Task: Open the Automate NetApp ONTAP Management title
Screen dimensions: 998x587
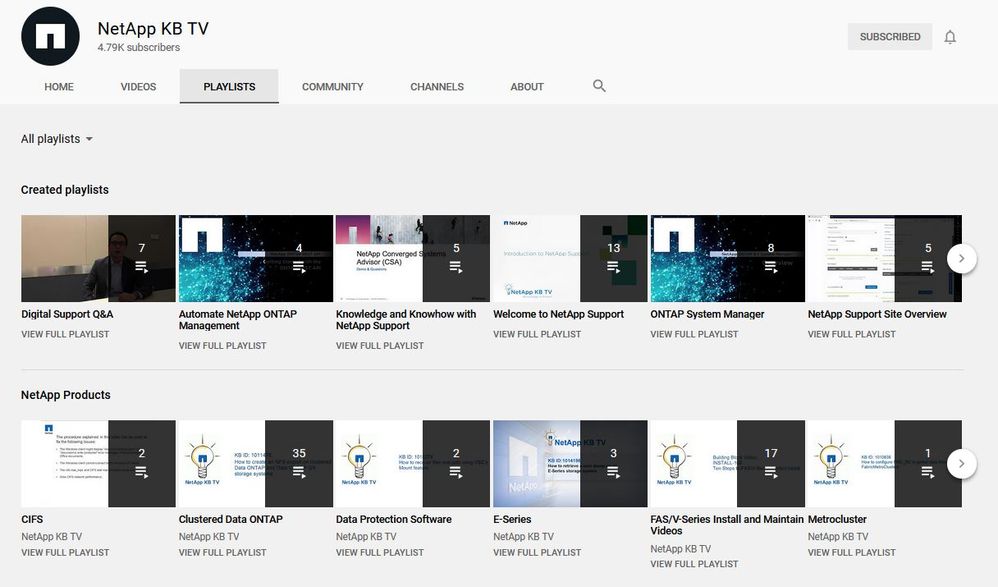Action: [x=237, y=320]
